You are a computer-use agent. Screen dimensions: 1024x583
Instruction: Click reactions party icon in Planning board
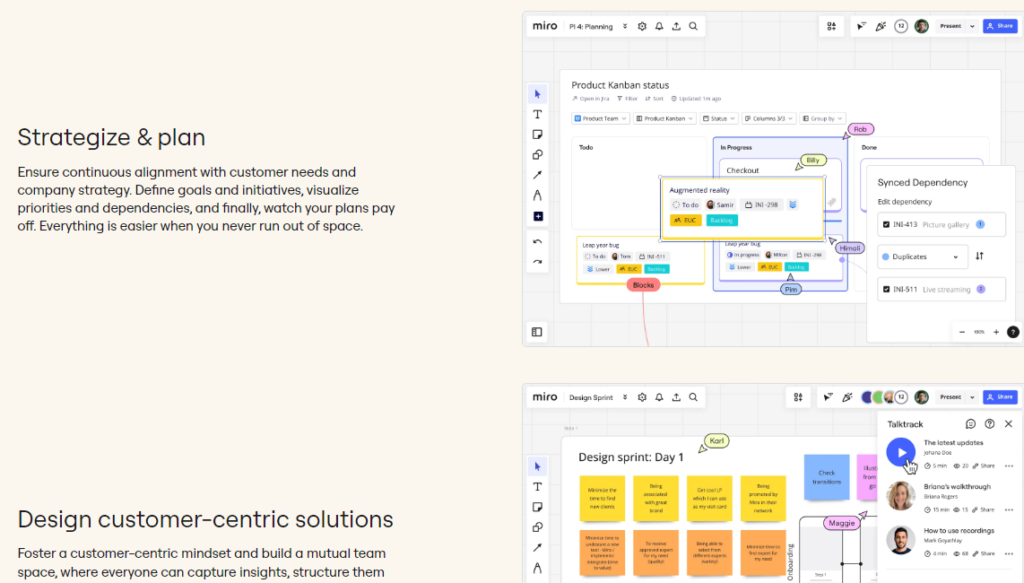(x=881, y=26)
